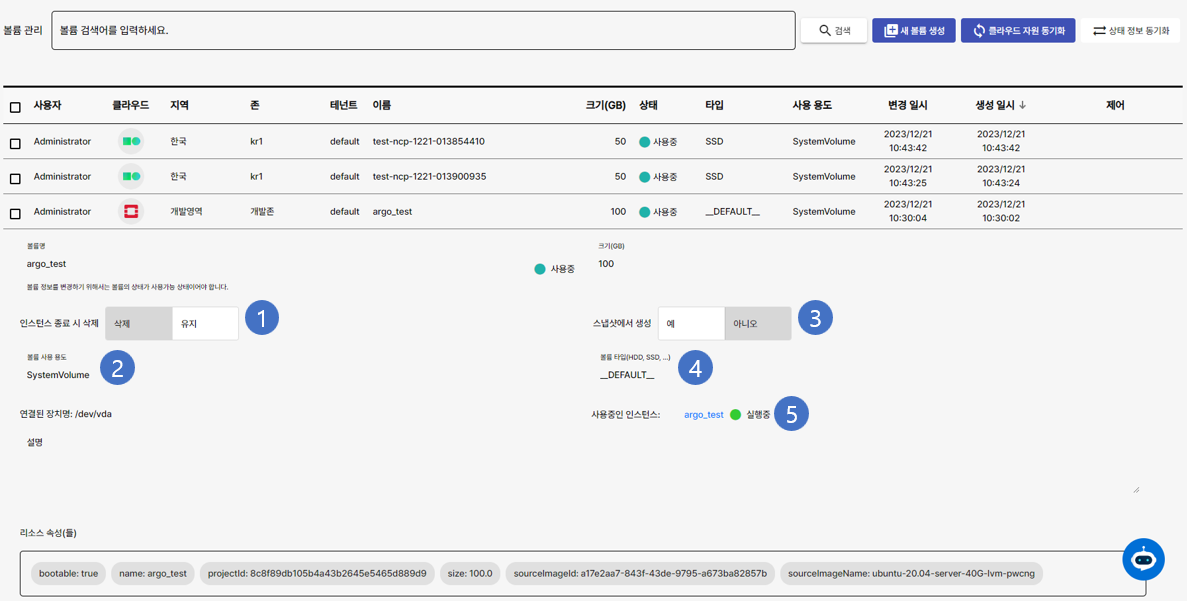The image size is (1187, 601).
Task: Click the 변경 일시 column header
Action: click(907, 105)
